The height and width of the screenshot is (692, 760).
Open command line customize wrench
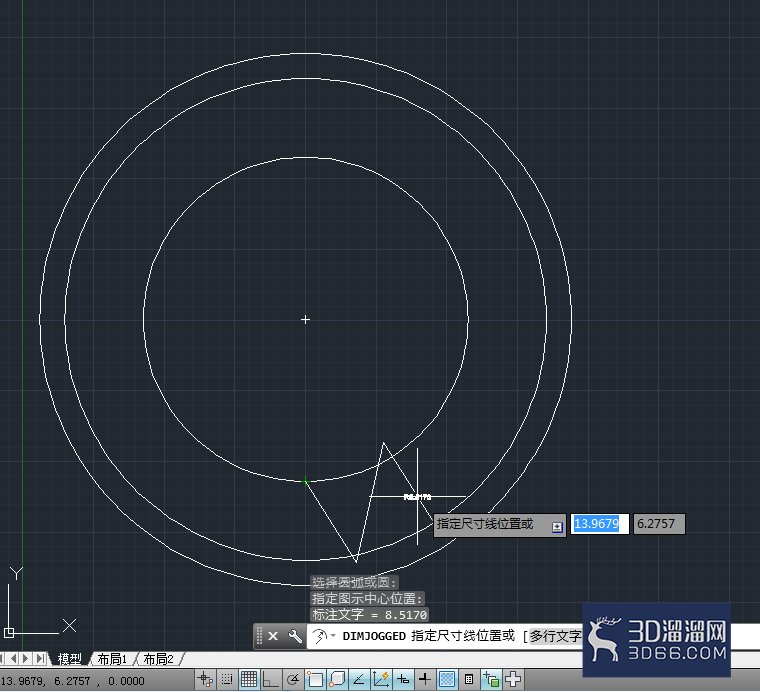coord(295,636)
